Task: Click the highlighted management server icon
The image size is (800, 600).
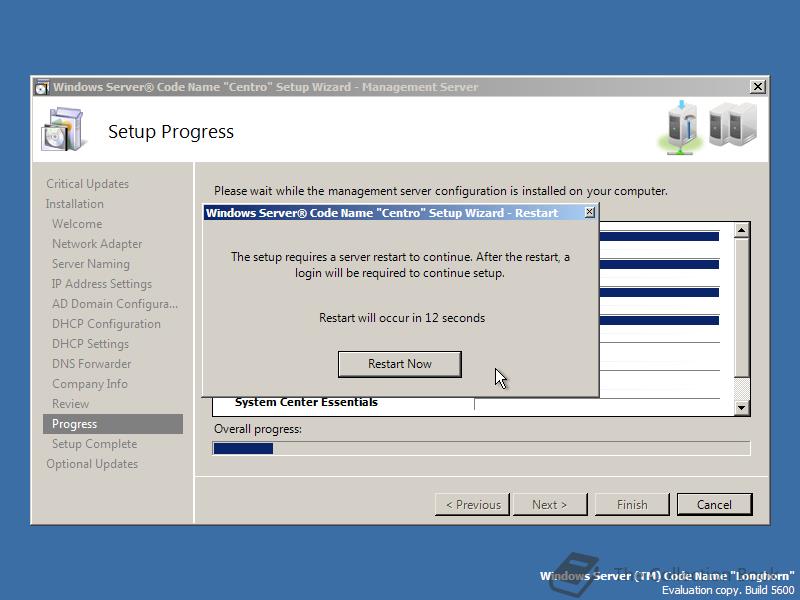Action: point(682,128)
